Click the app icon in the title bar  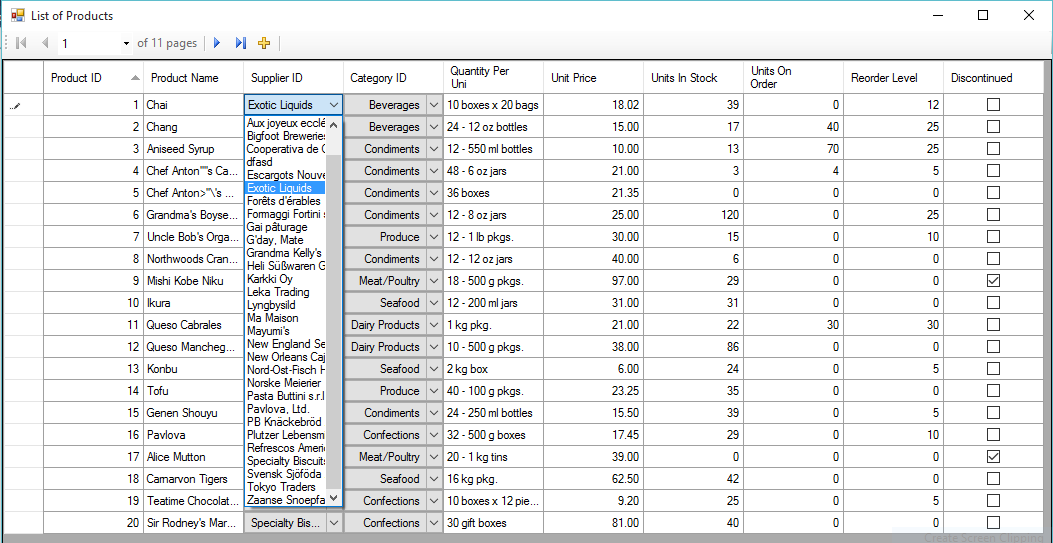click(x=17, y=15)
